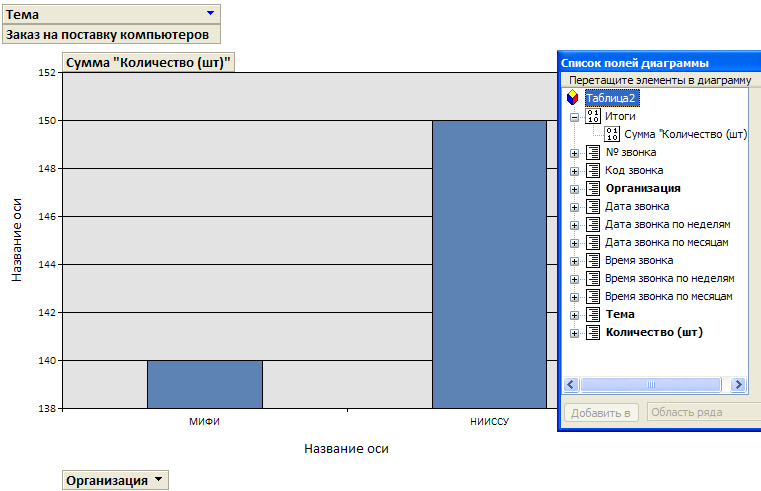
Task: Click the Время звонка по месяцам icon
Action: (593, 296)
